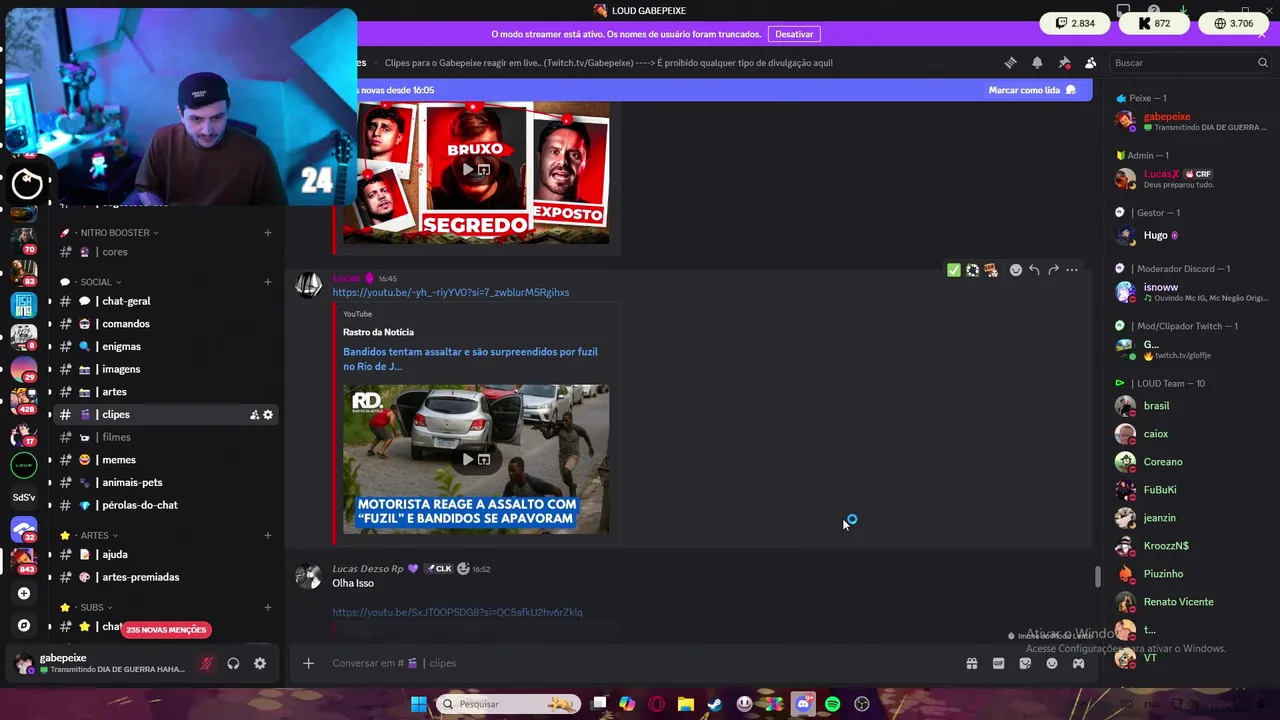Open the animais-pets channel
This screenshot has width=1280, height=720.
coord(166,483)
